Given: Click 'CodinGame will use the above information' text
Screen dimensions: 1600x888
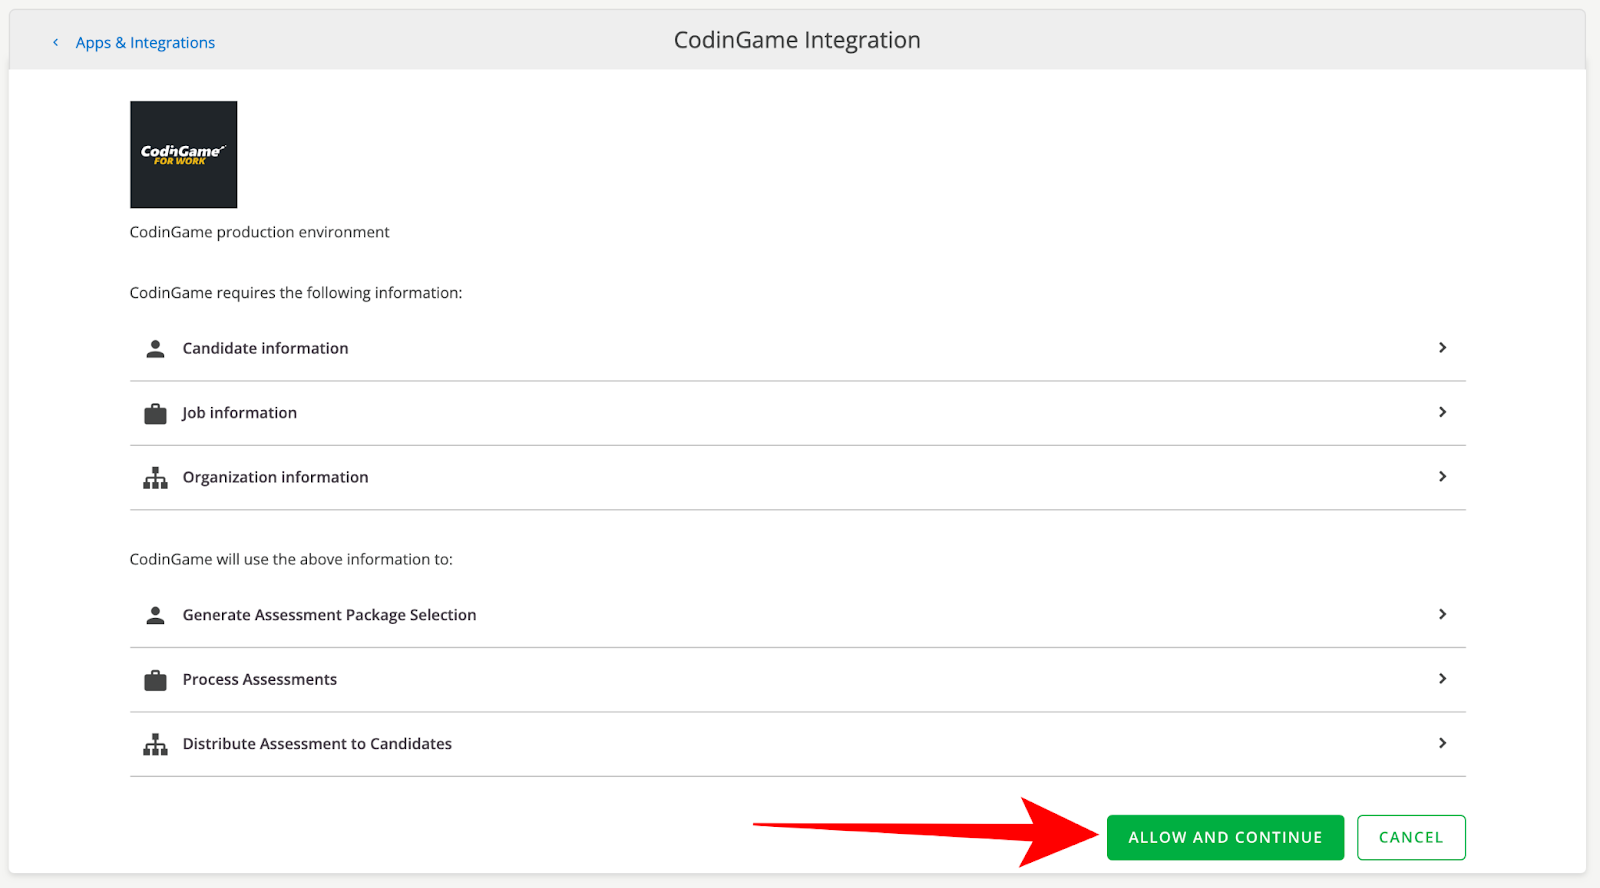Looking at the screenshot, I should point(291,559).
